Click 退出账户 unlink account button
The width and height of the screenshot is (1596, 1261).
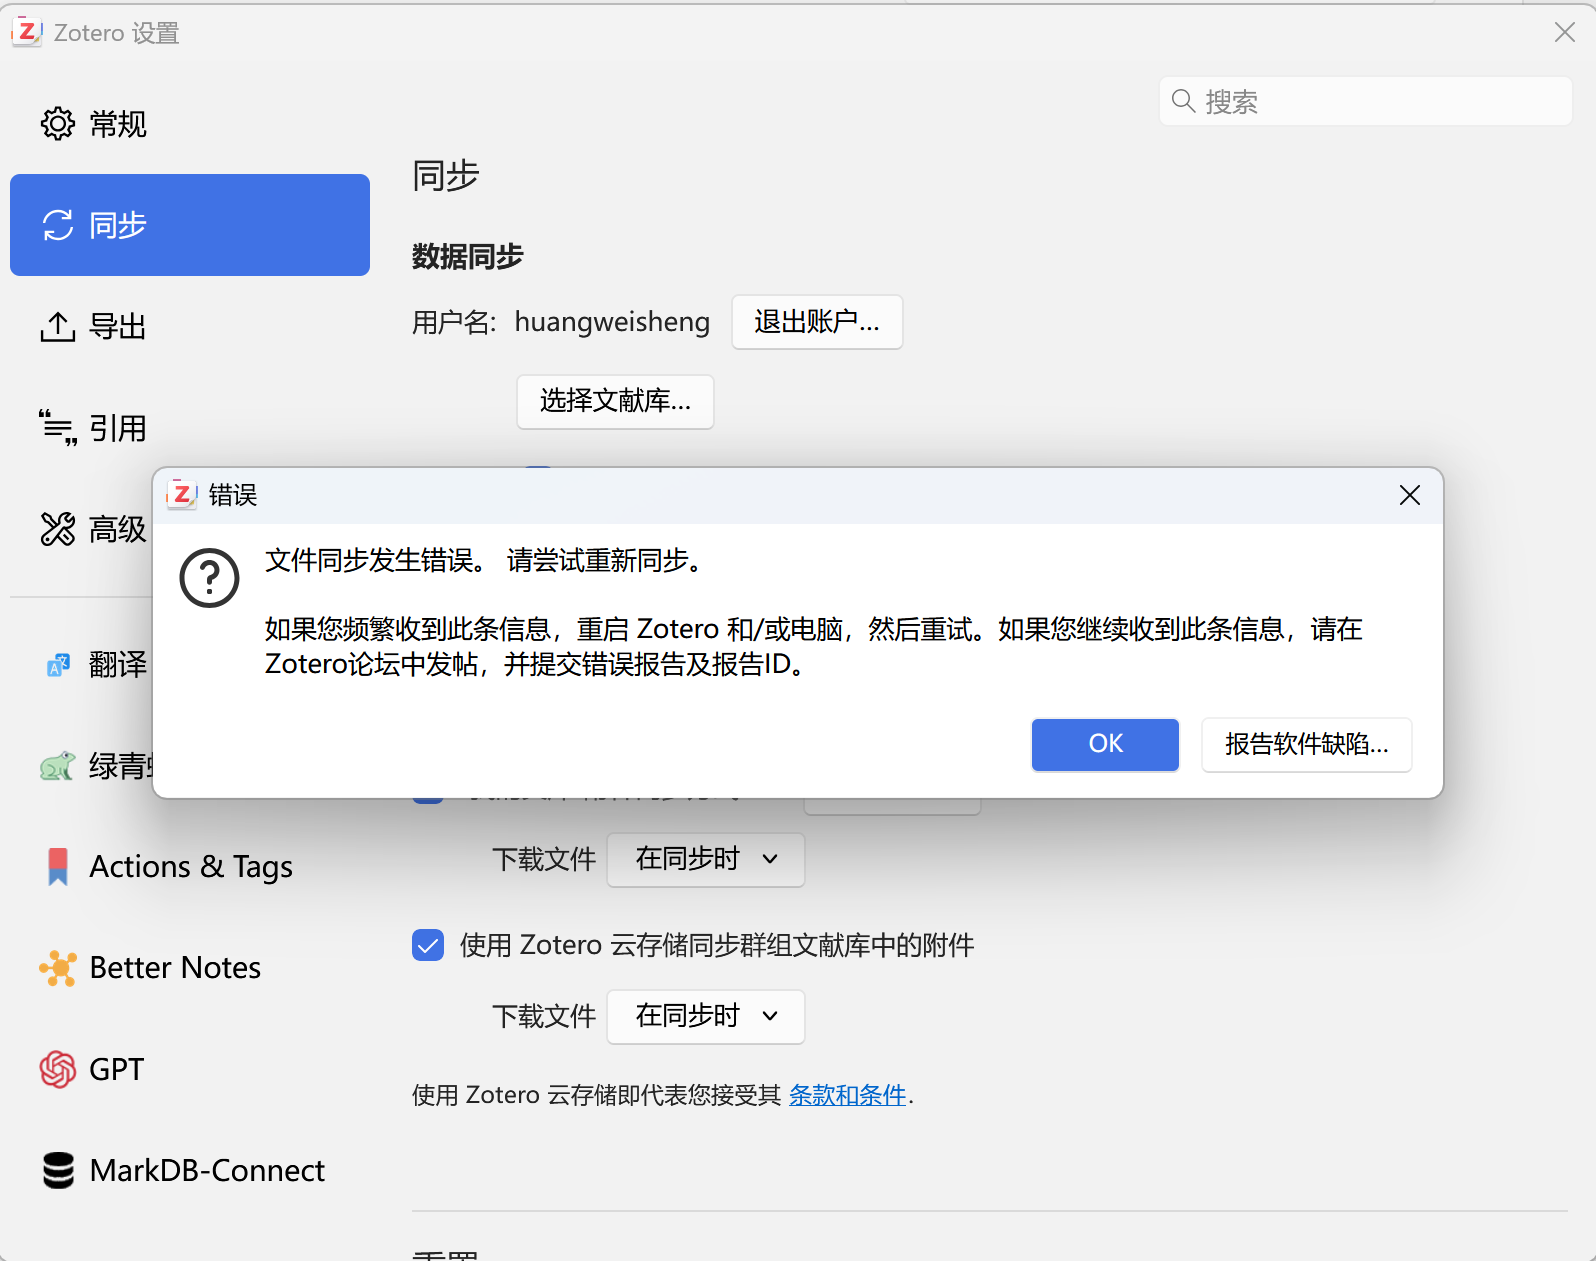[x=817, y=322]
